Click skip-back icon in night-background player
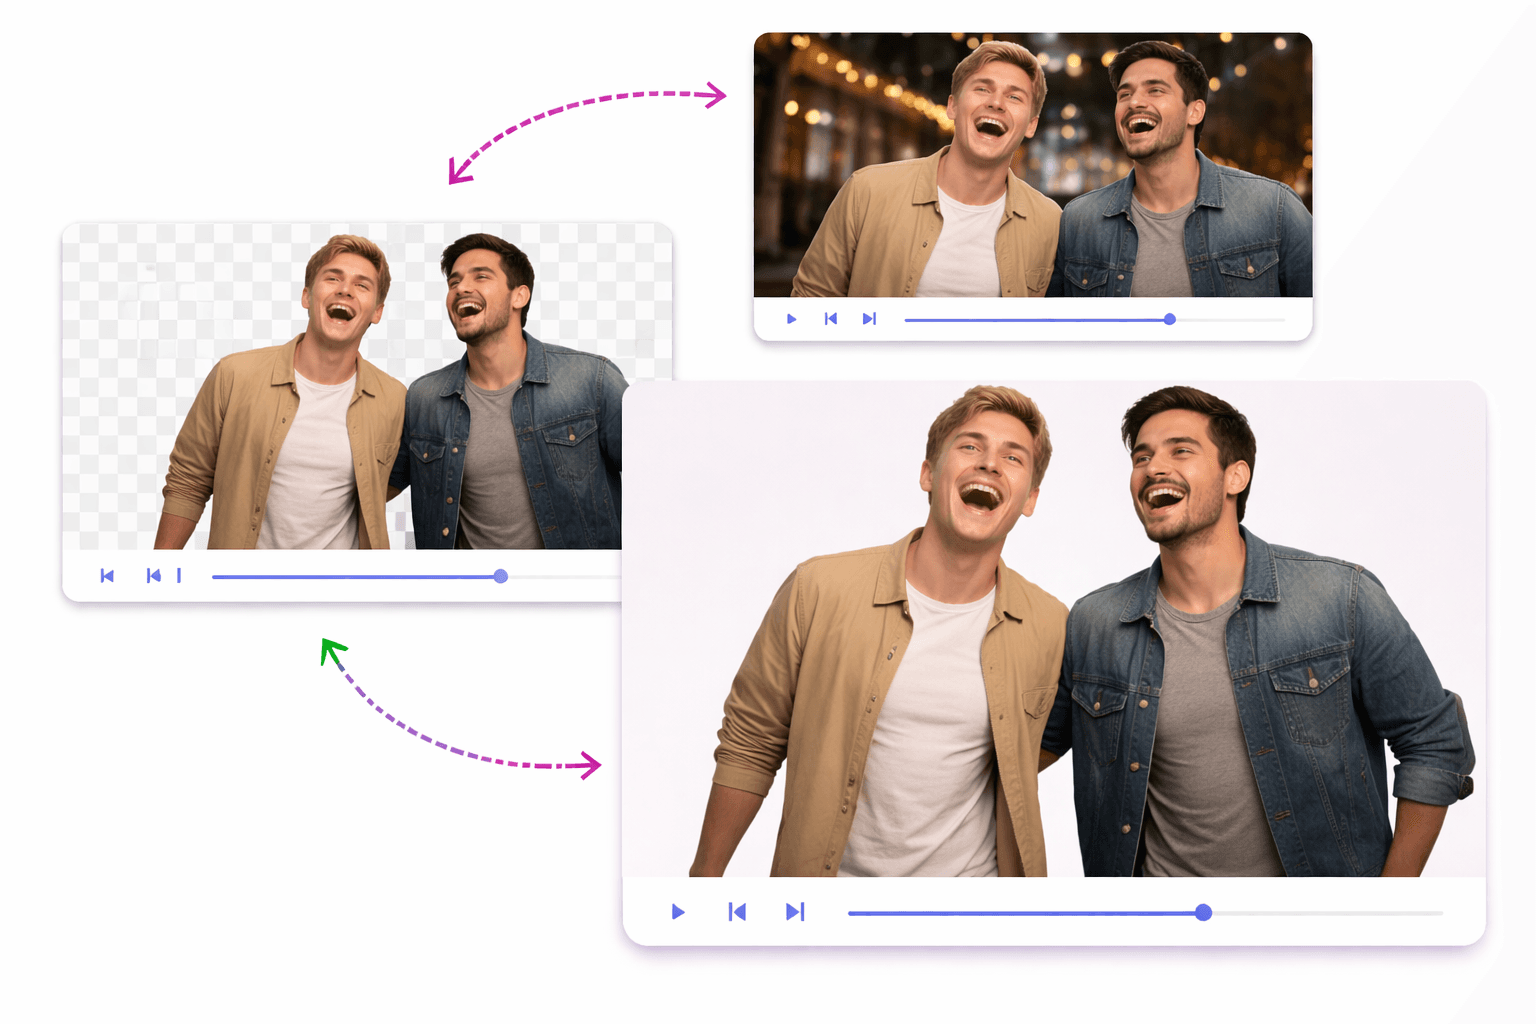1536x1024 pixels. point(830,319)
